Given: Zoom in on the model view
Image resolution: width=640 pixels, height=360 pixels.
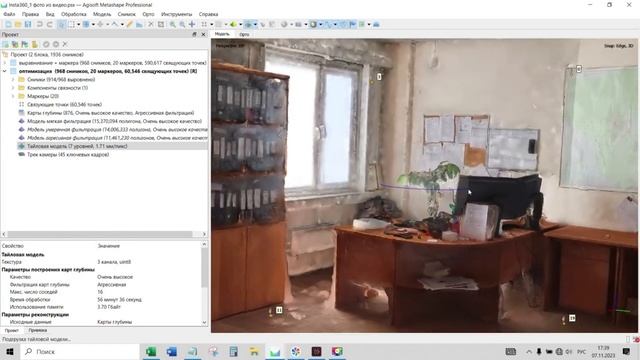Looking at the screenshot, I should (x=173, y=24).
